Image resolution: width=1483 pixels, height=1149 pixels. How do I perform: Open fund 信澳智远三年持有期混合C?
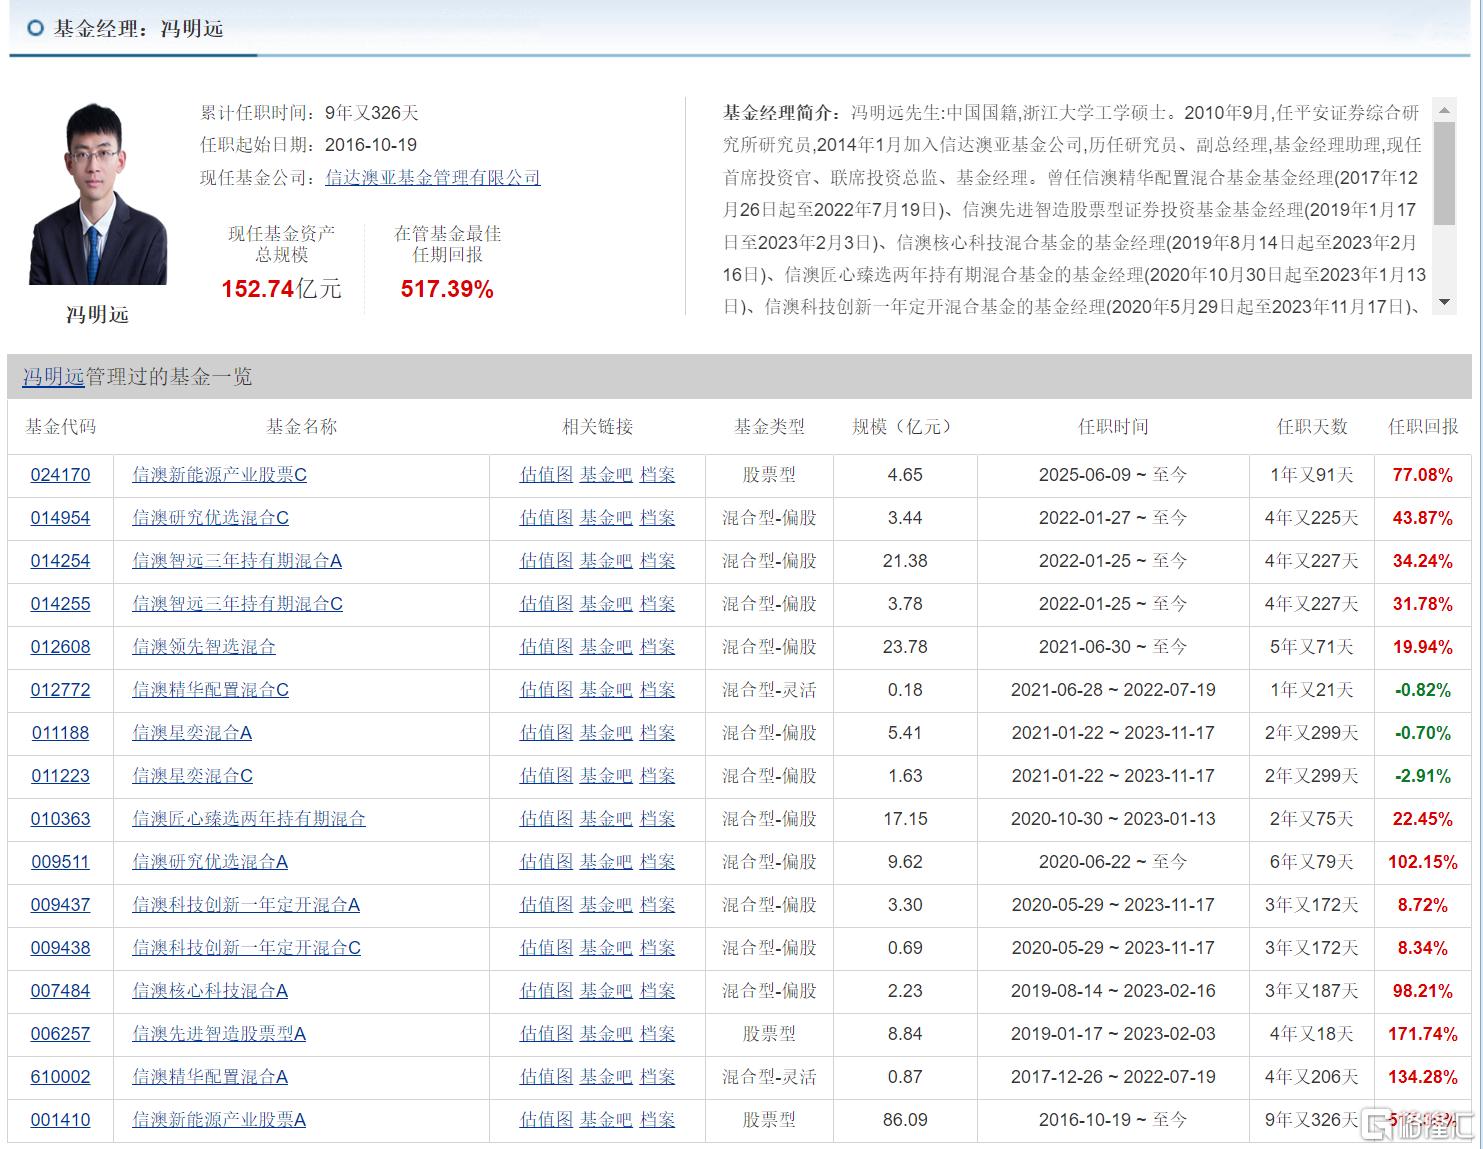(x=237, y=604)
